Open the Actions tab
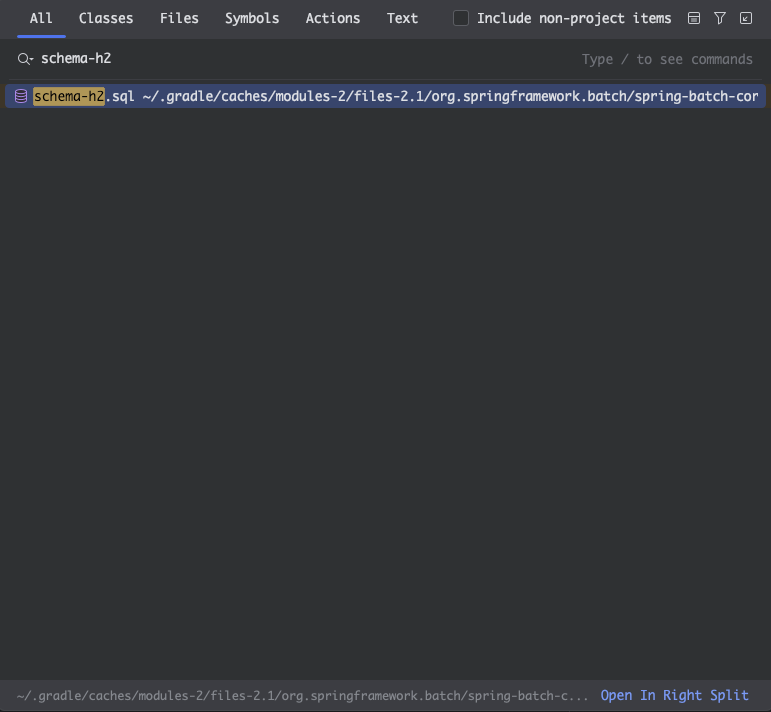771x712 pixels. point(332,19)
